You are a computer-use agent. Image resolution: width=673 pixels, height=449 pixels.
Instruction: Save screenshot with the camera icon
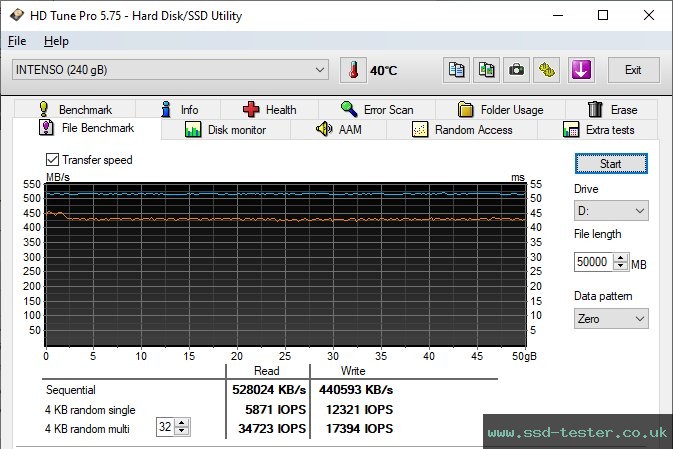pyautogui.click(x=516, y=70)
